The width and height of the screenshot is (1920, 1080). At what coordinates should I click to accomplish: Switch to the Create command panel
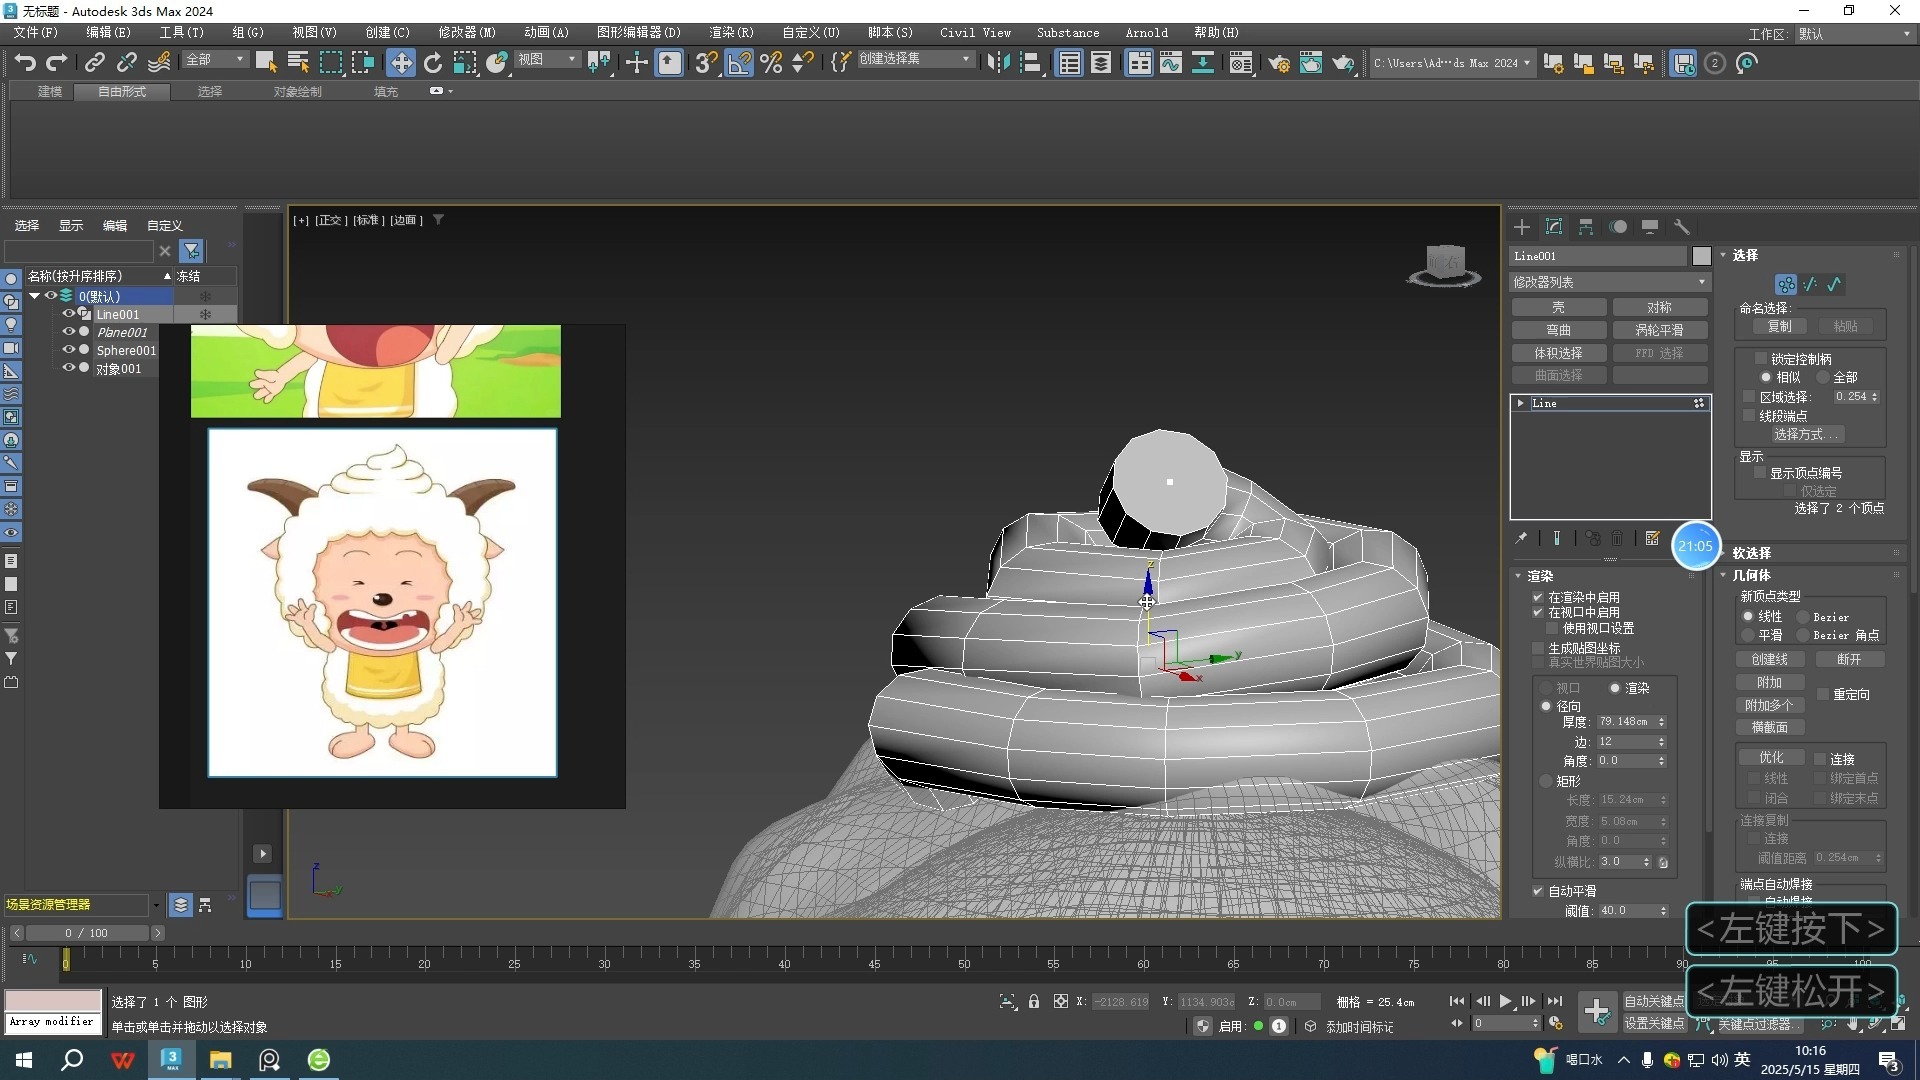(x=1522, y=227)
